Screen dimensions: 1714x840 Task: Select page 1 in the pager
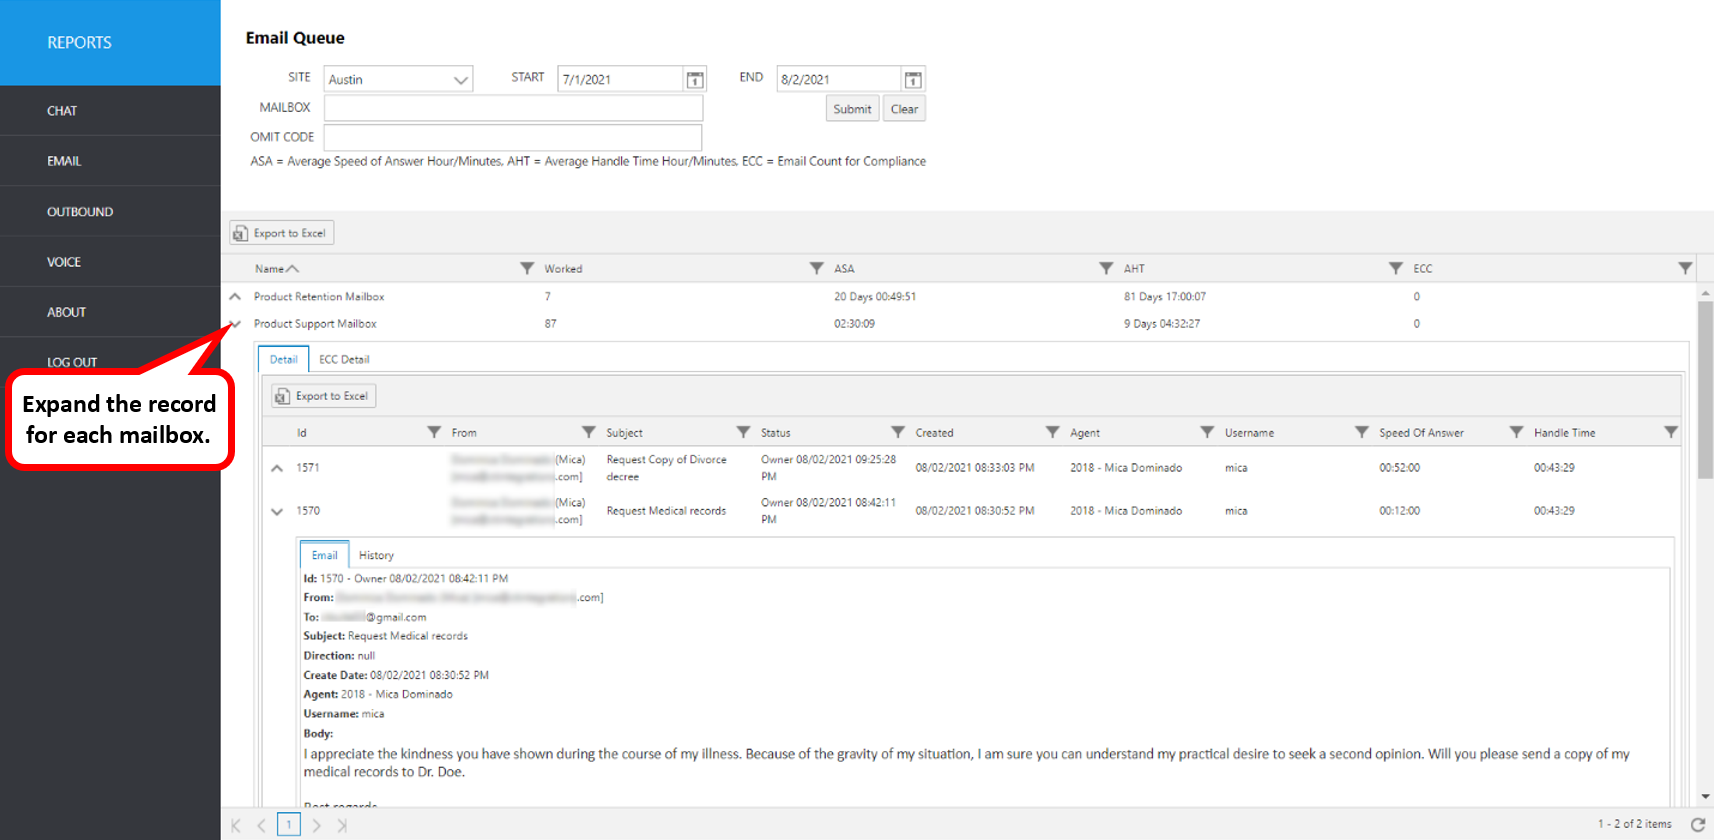pyautogui.click(x=289, y=825)
